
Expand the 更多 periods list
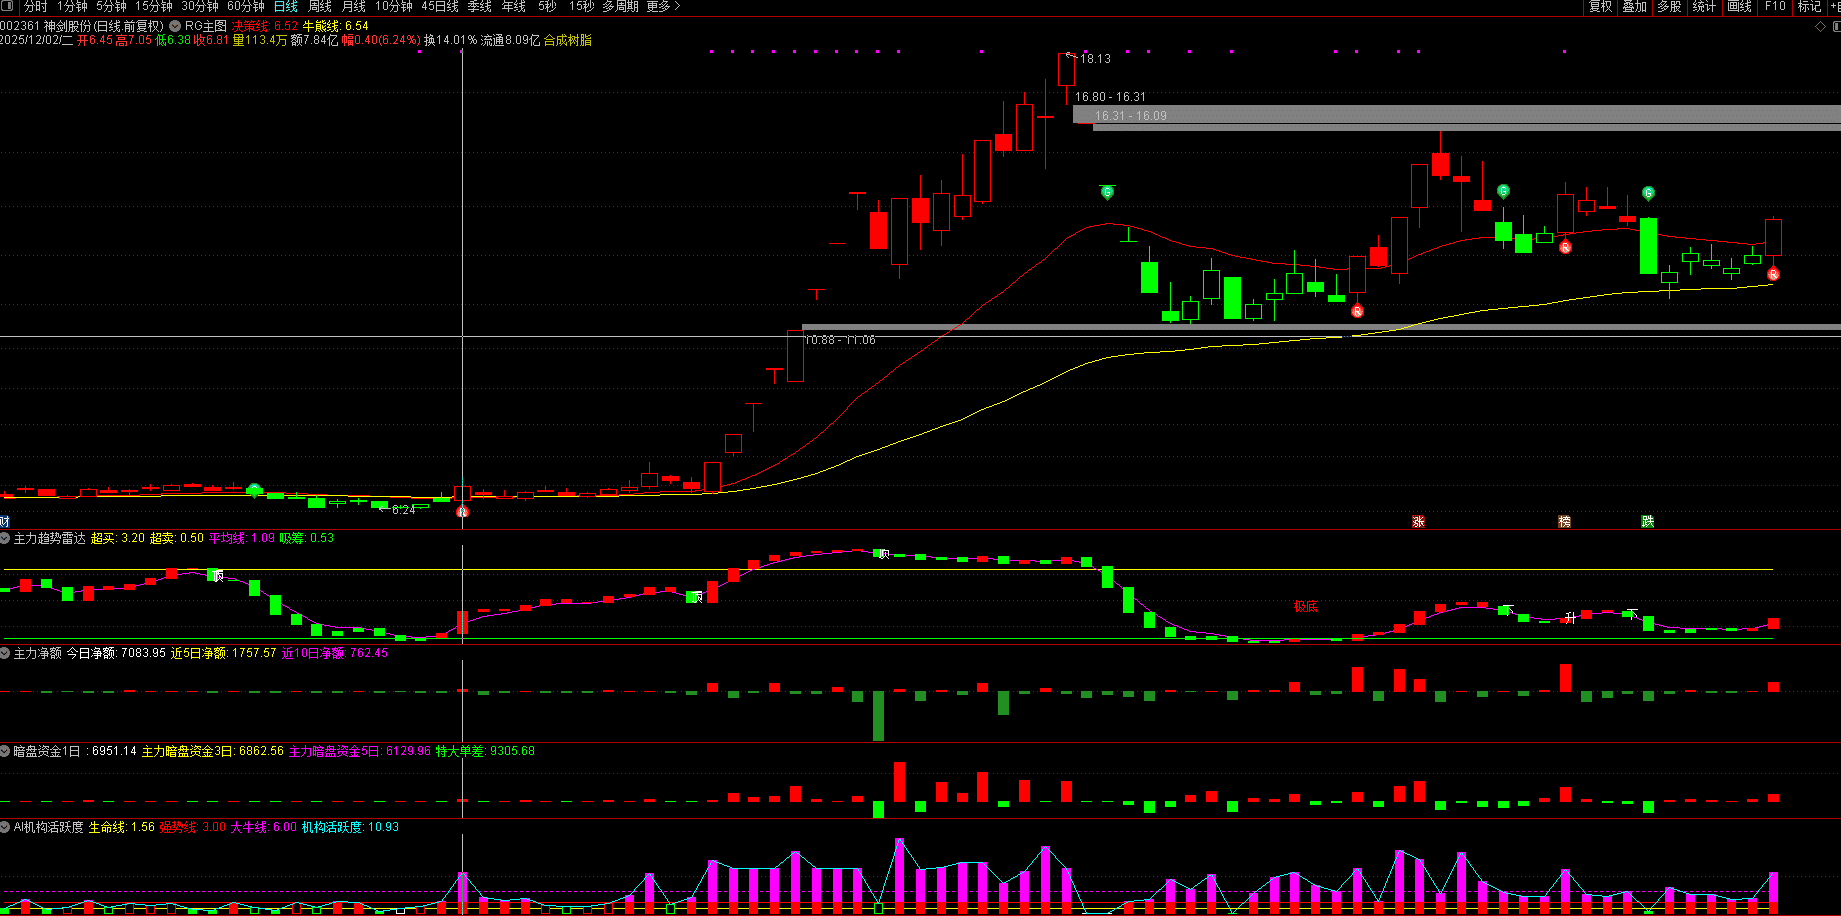[x=662, y=7]
